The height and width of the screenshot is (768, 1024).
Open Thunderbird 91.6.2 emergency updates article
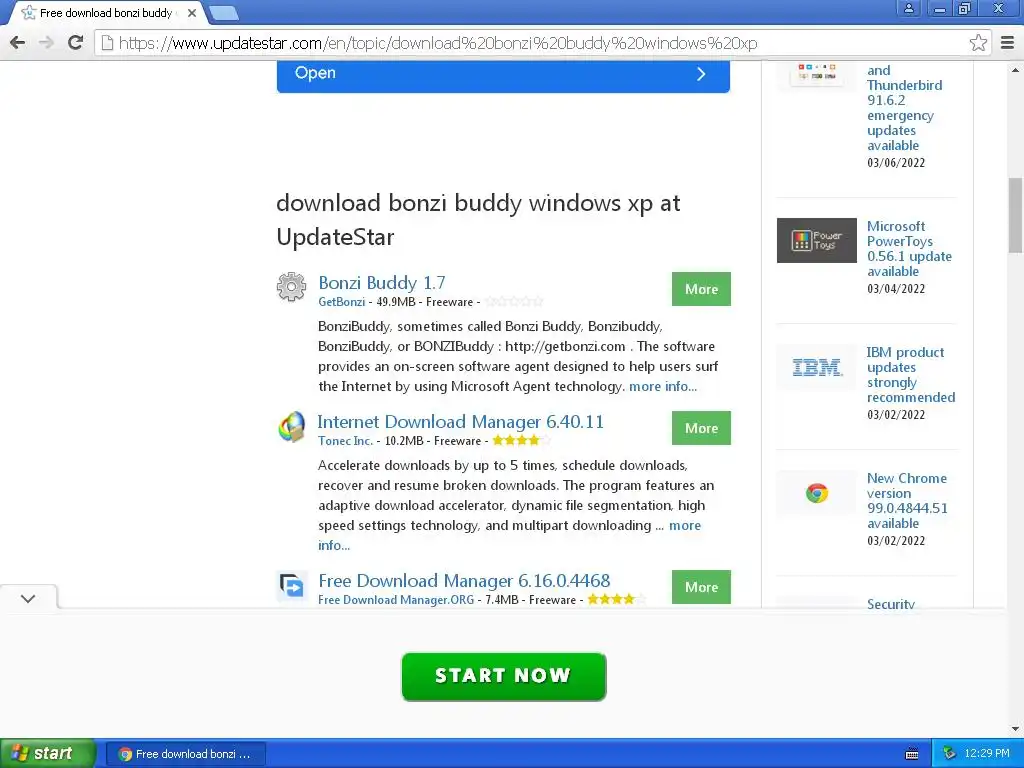click(904, 108)
